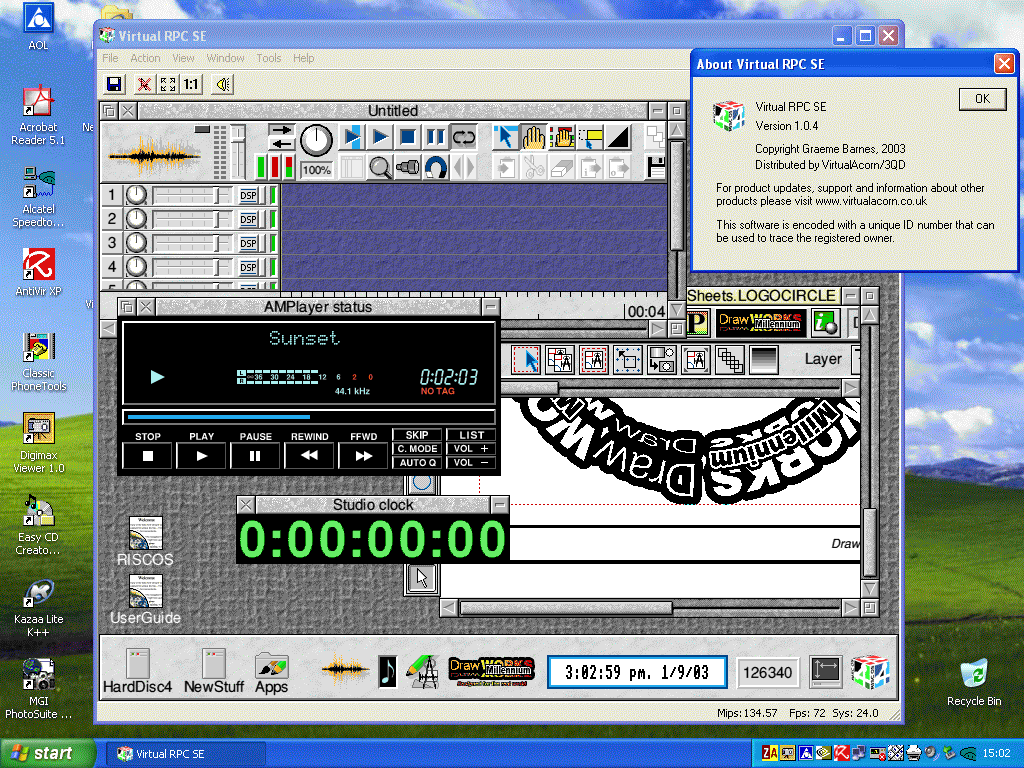This screenshot has height=768, width=1024.
Task: Click the DSP button on track 1
Action: tap(248, 195)
